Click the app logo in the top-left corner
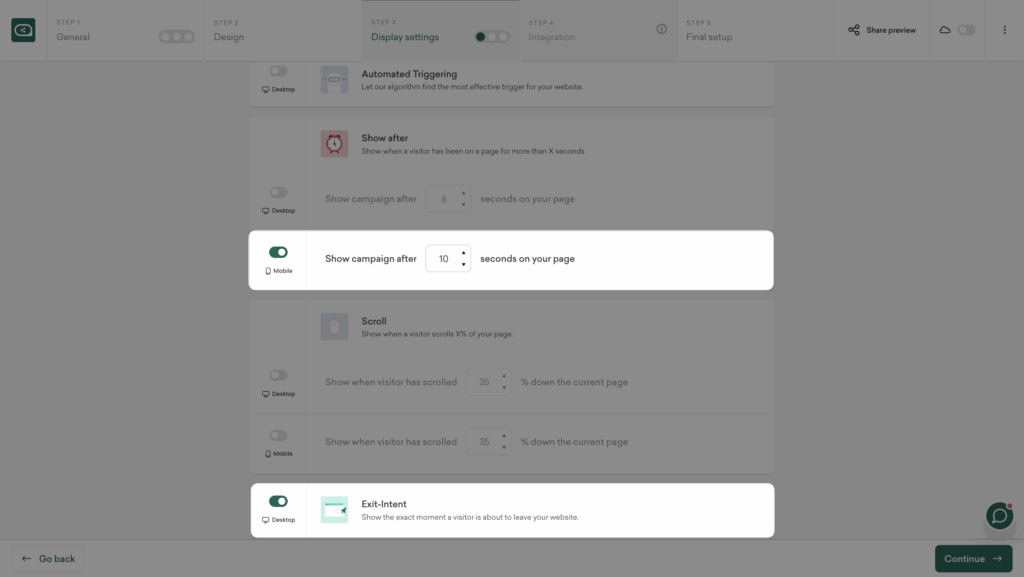 [x=22, y=30]
